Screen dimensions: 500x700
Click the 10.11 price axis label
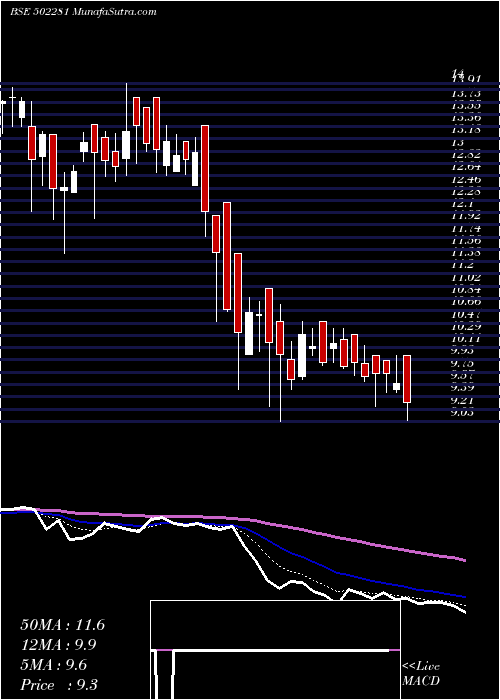(x=466, y=339)
